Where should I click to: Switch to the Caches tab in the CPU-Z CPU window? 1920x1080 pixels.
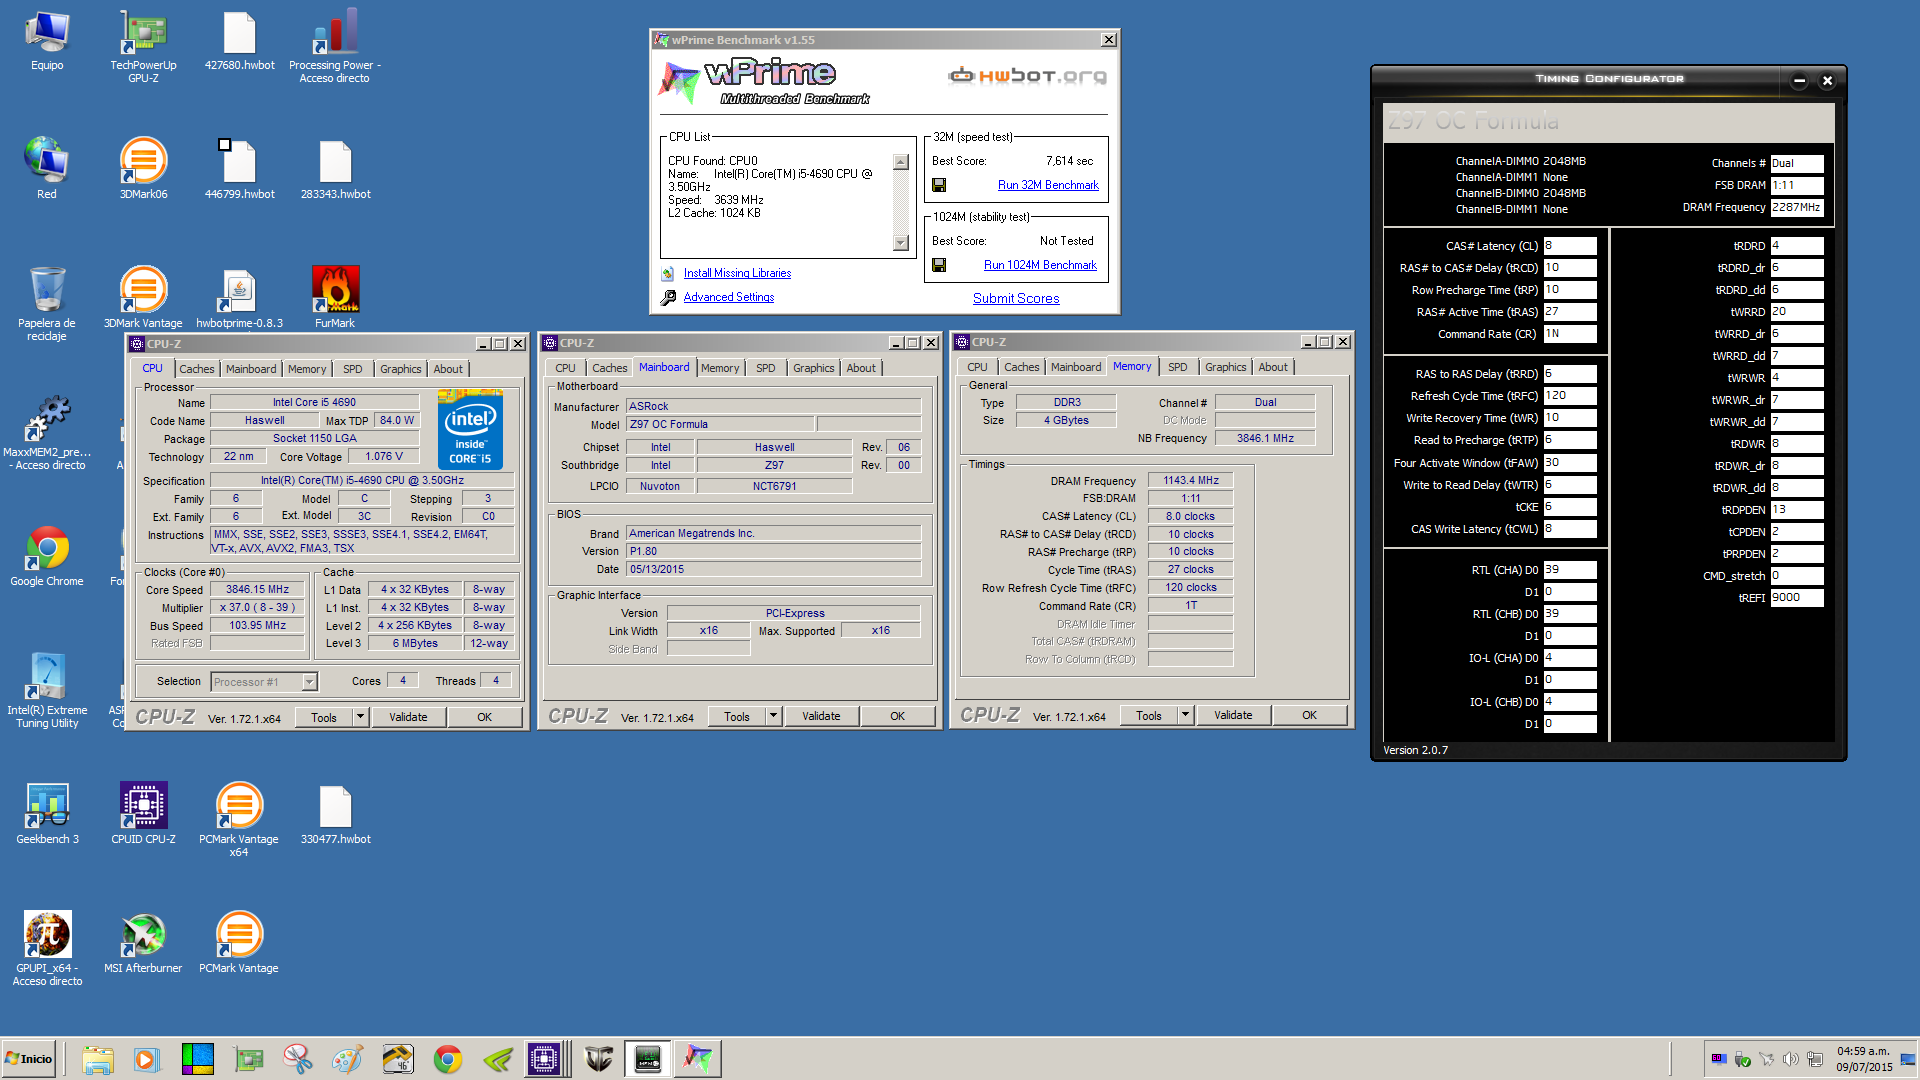point(196,369)
